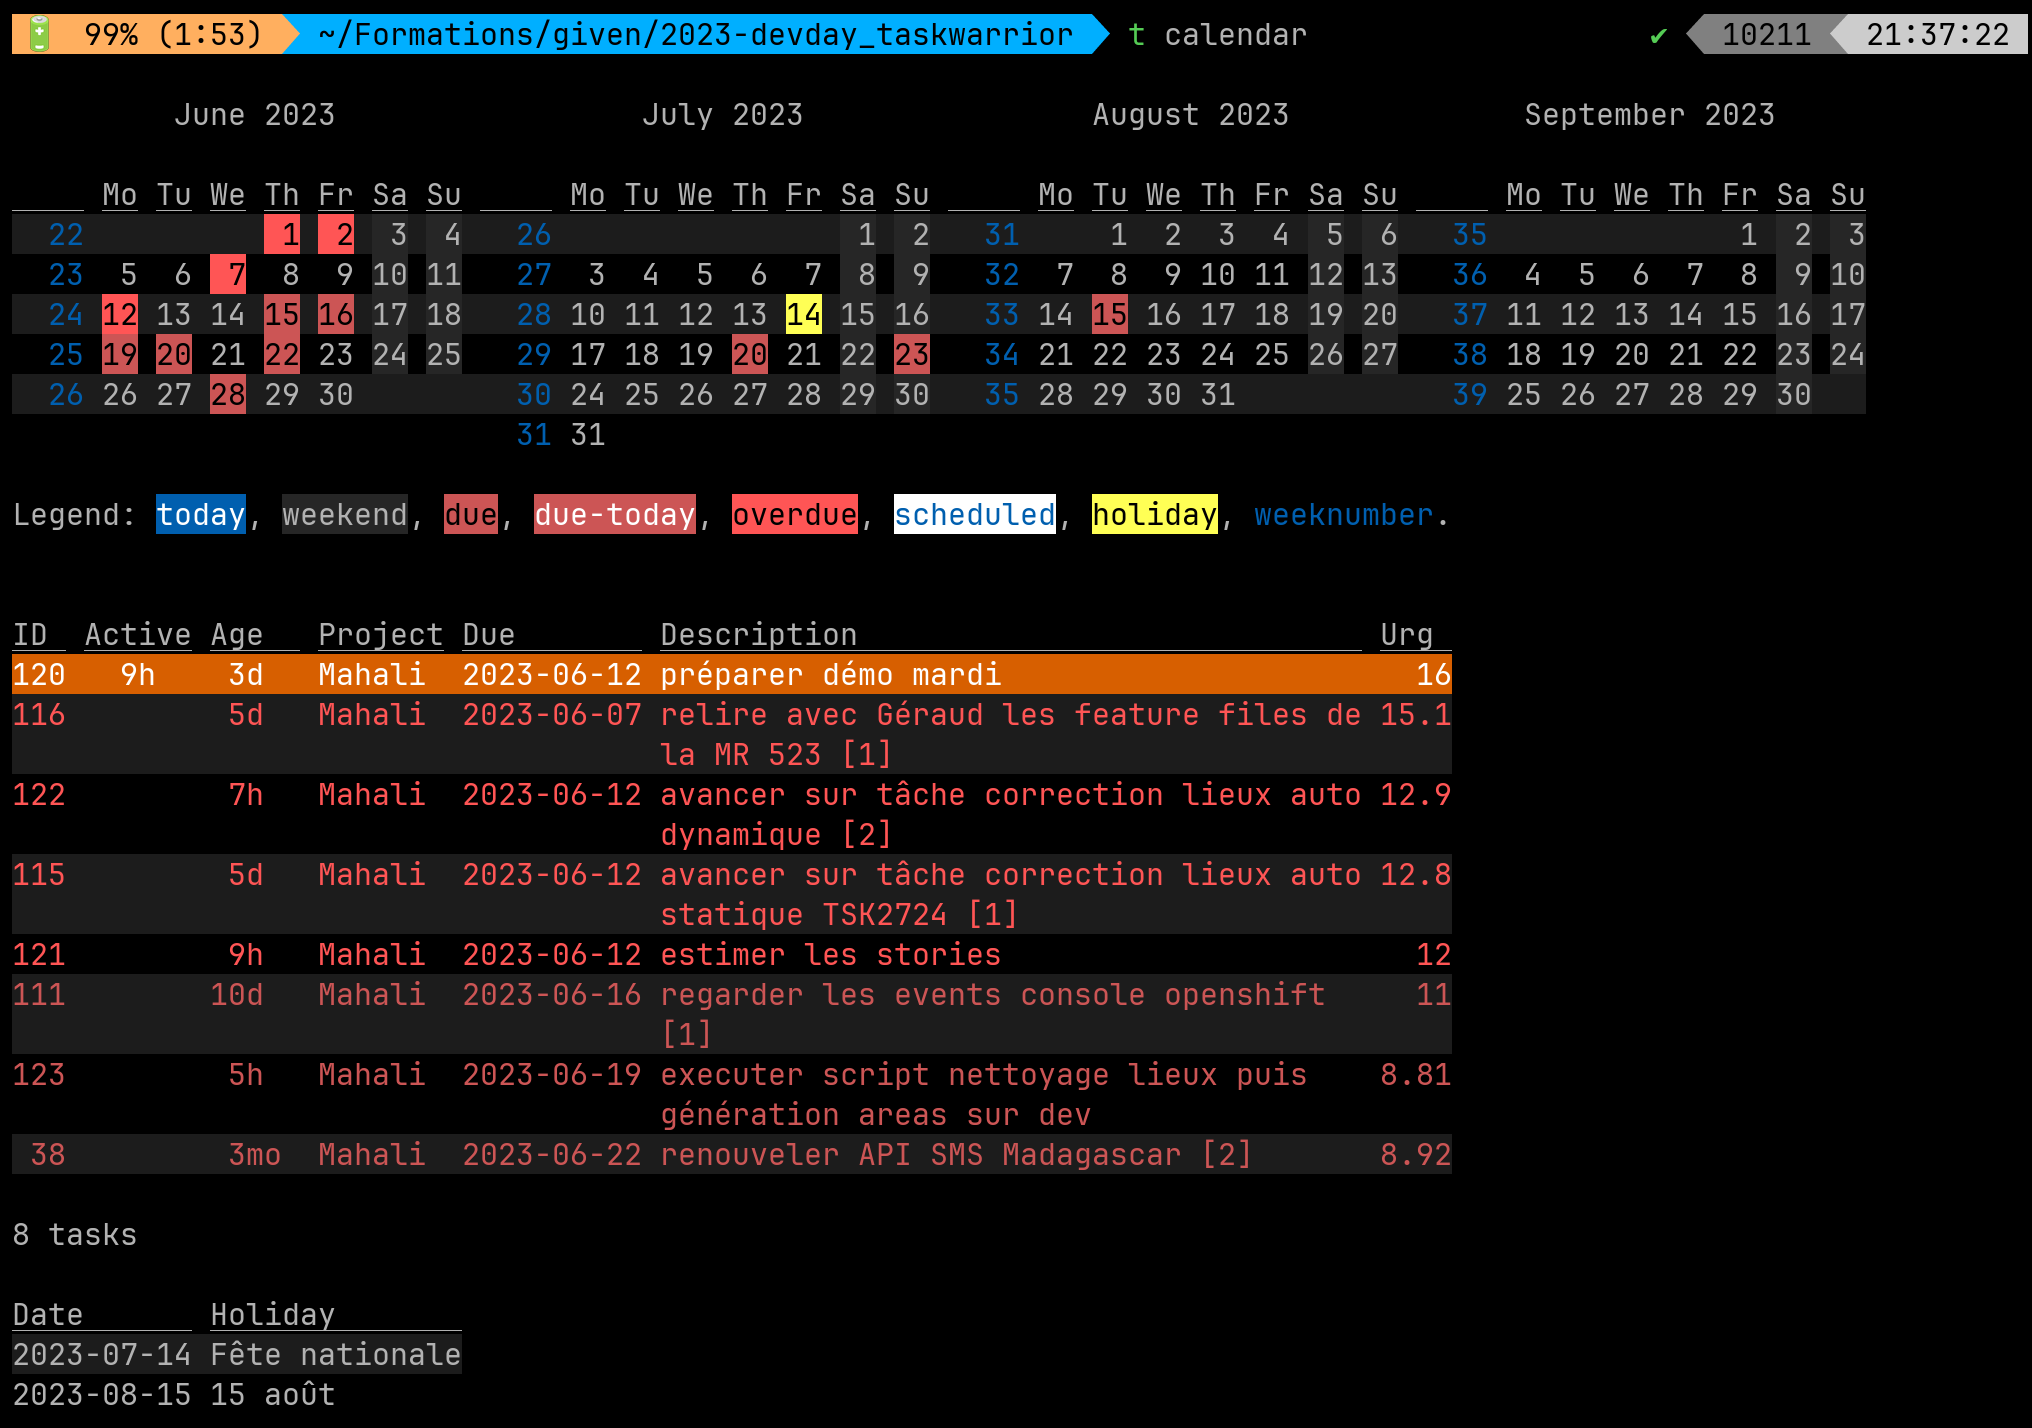Select the highlighted July 14 holiday date

[x=803, y=314]
